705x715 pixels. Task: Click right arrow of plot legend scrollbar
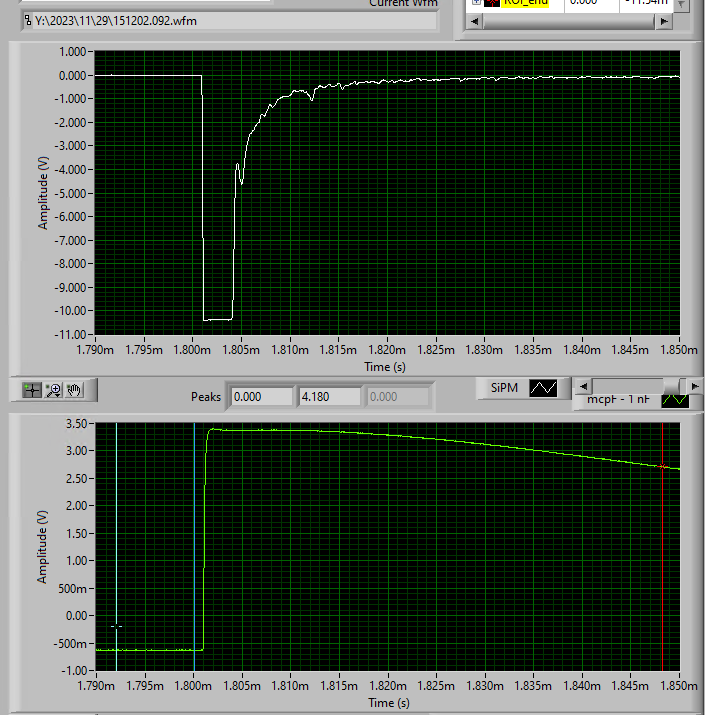click(x=695, y=387)
